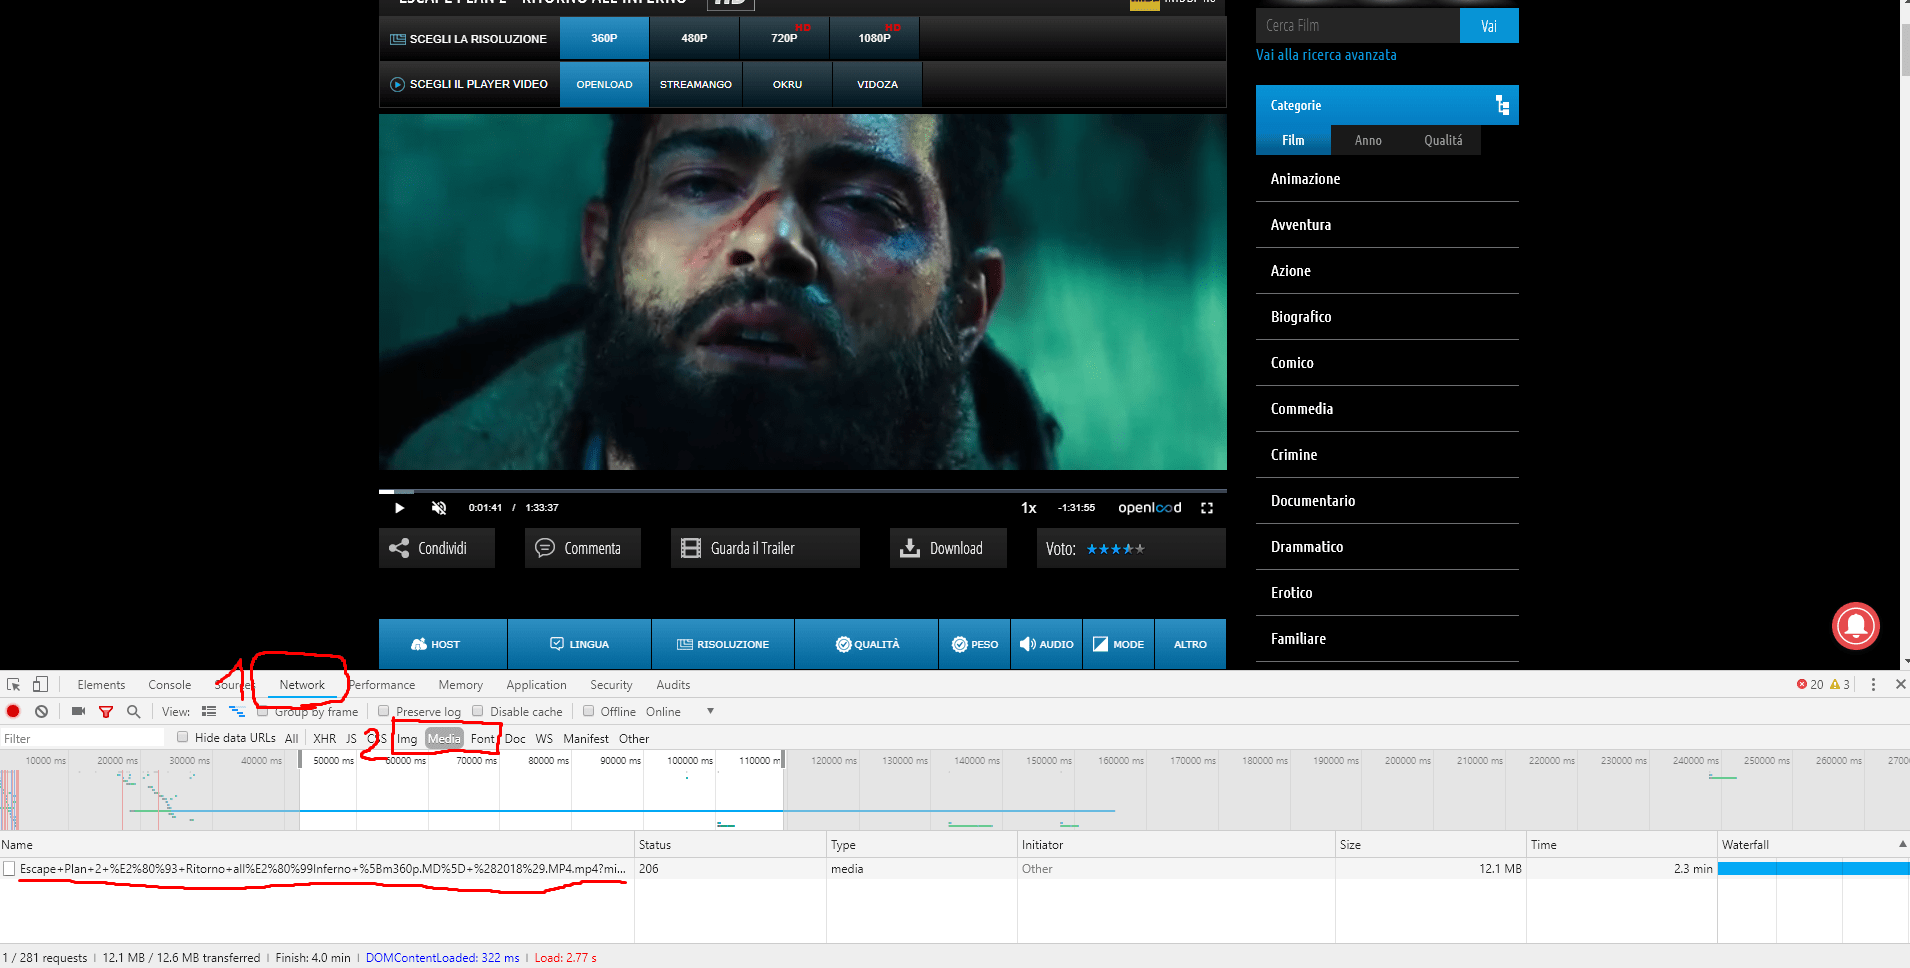Check the Offline checkbox
The width and height of the screenshot is (1910, 968).
pyautogui.click(x=588, y=711)
